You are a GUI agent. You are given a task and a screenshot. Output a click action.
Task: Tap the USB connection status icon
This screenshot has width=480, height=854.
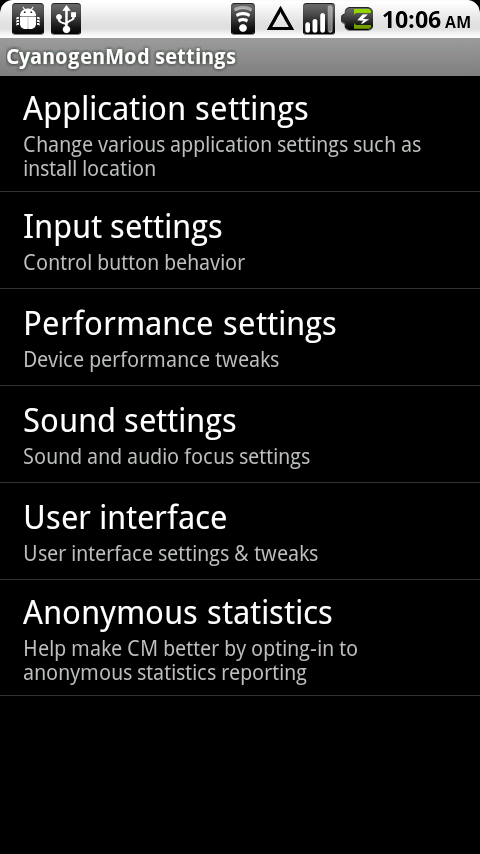point(66,19)
